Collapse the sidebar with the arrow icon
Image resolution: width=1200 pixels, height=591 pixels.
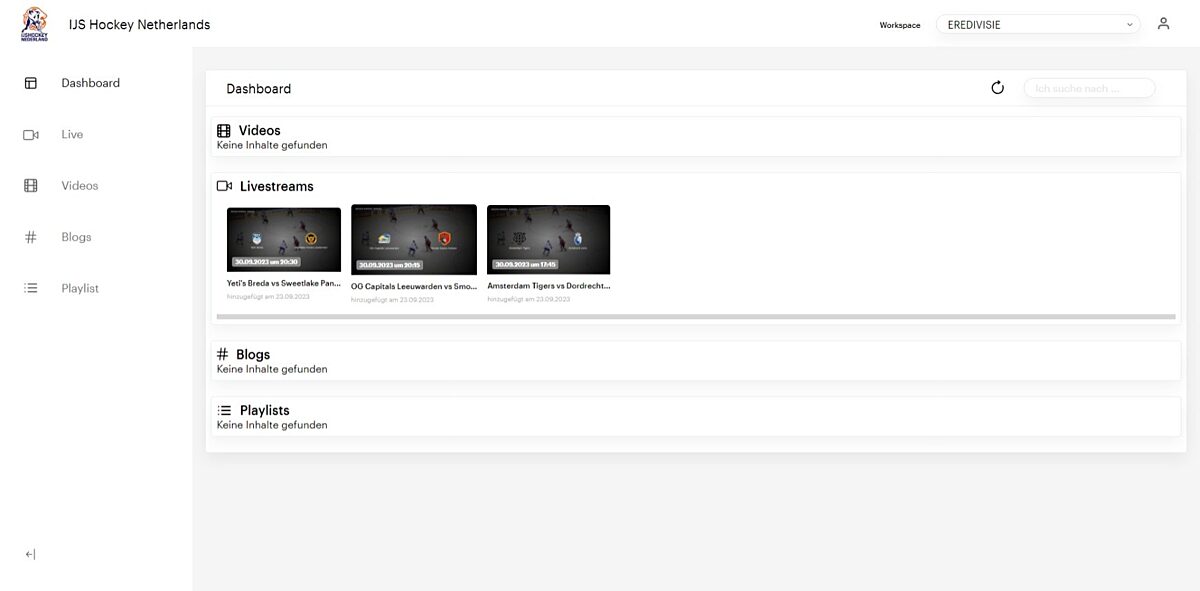(31, 554)
